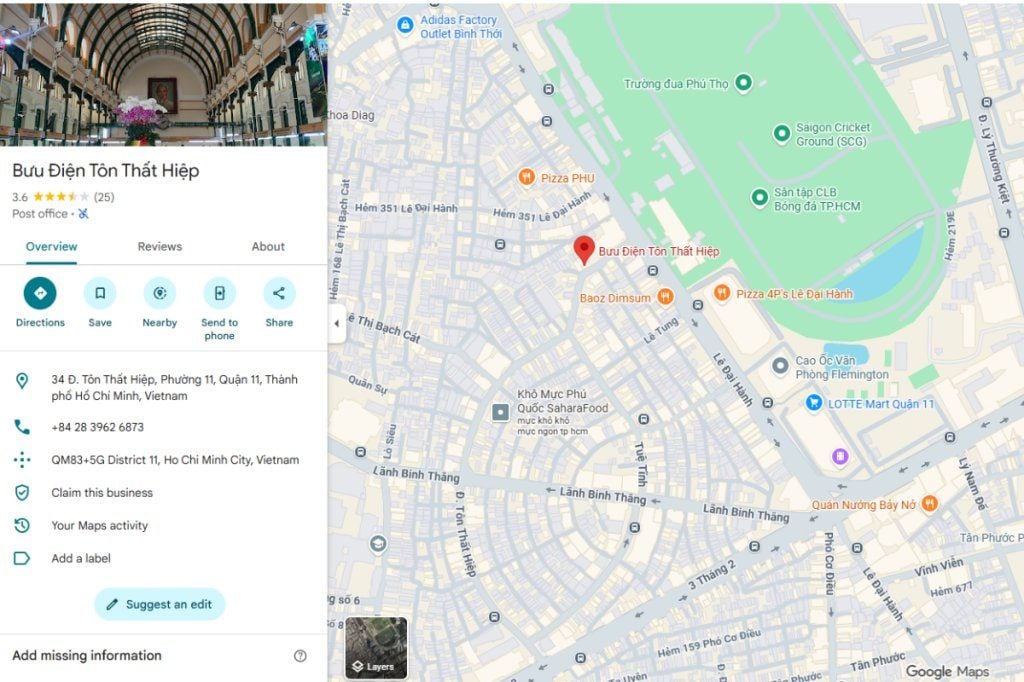Switch to the Reviews tab
Viewport: 1024px width, 682px height.
click(160, 246)
